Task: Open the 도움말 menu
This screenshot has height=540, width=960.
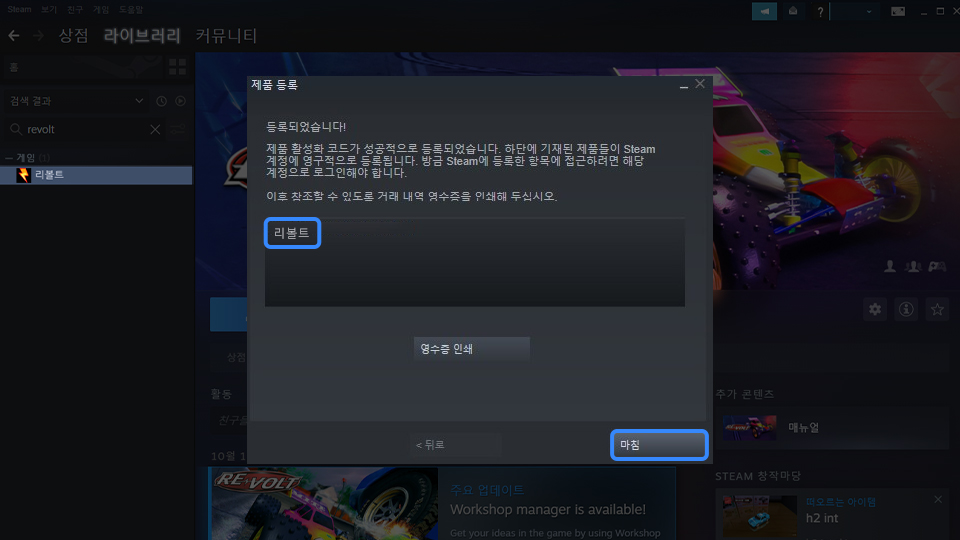Action: [x=130, y=9]
